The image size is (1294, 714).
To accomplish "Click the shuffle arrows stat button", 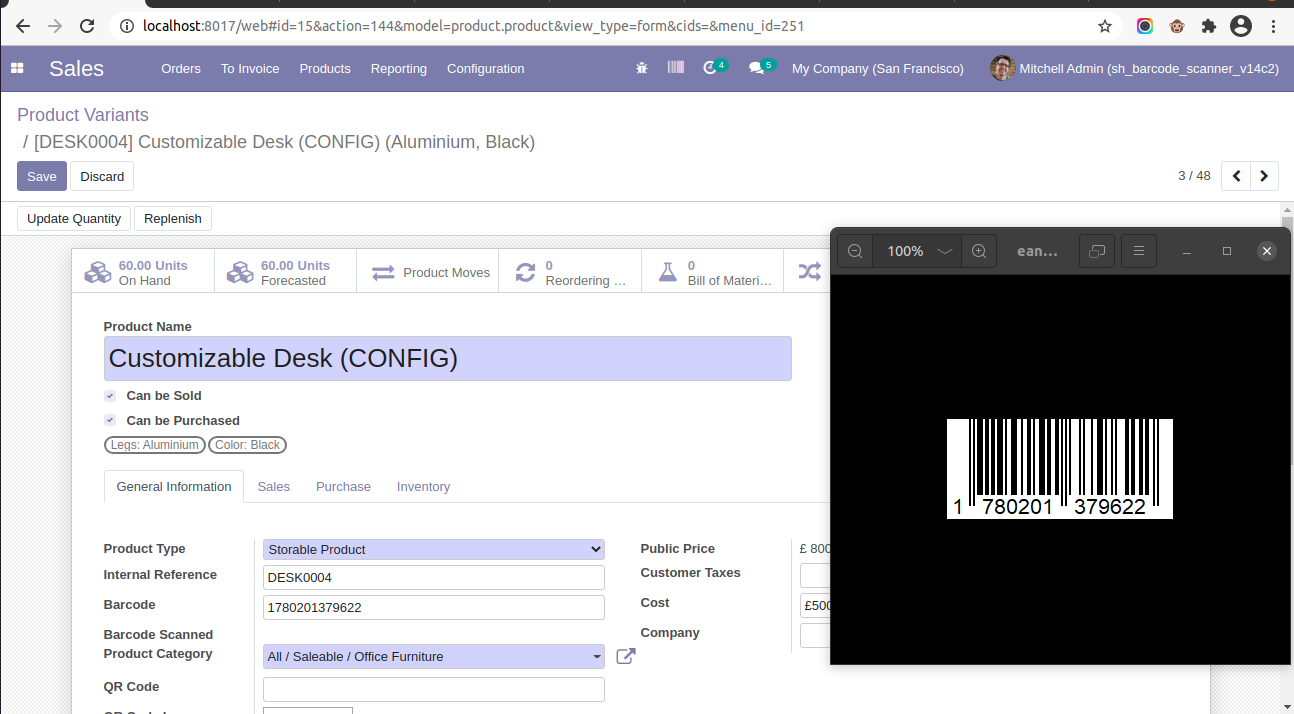I will 808,272.
